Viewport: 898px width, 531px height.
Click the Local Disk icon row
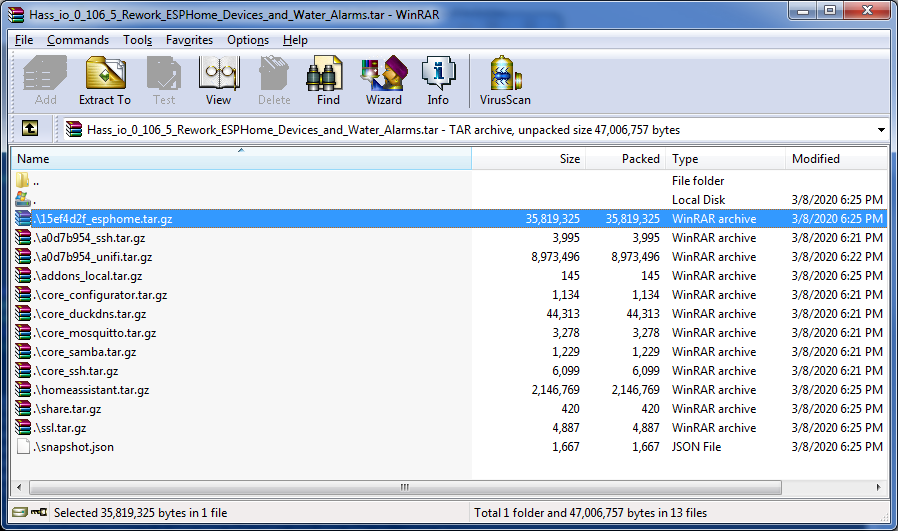[23, 199]
